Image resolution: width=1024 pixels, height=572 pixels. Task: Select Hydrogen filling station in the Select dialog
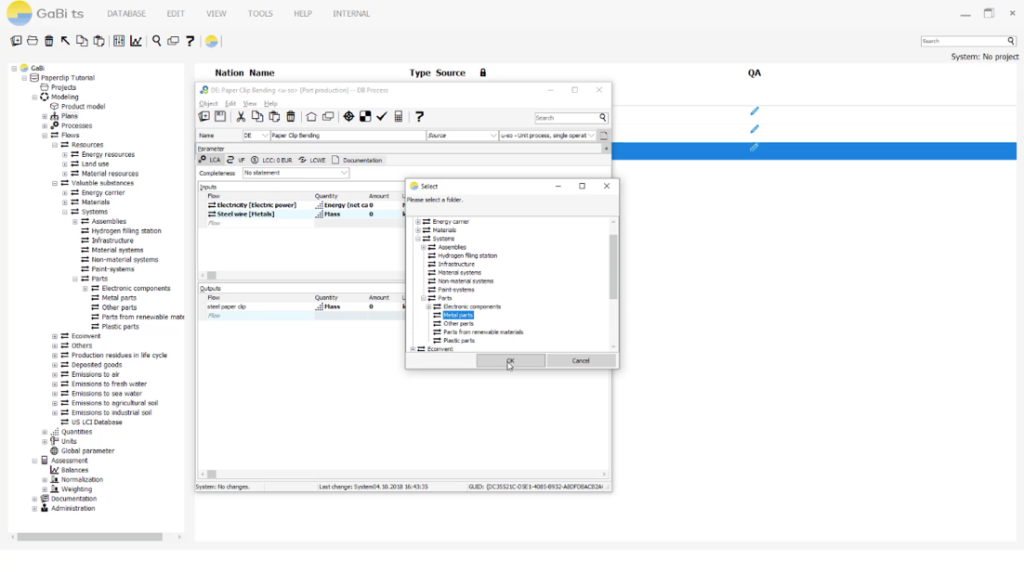coord(468,255)
